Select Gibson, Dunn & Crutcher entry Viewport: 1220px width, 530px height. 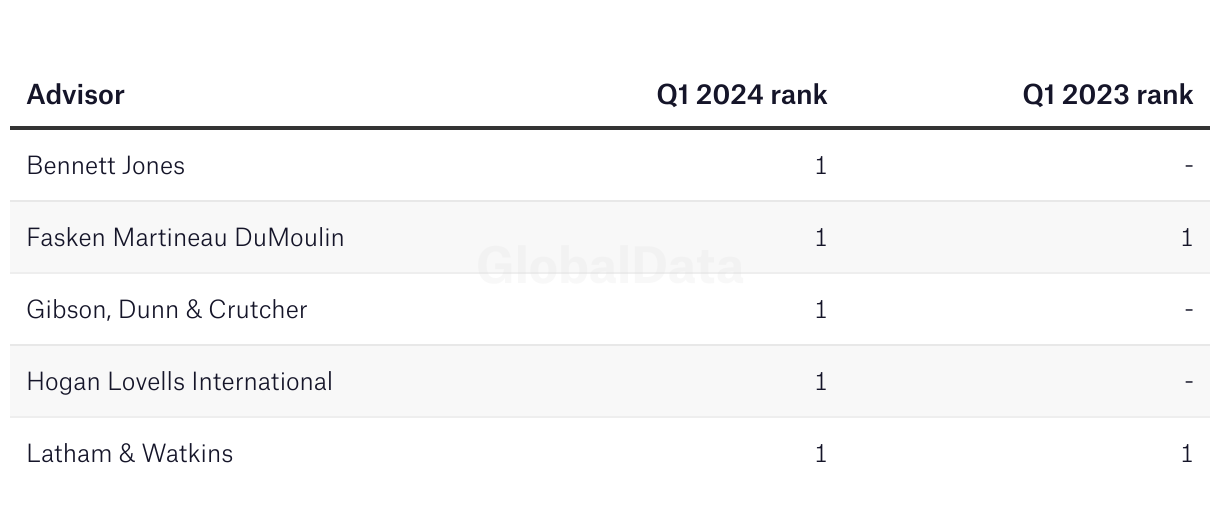pos(167,309)
